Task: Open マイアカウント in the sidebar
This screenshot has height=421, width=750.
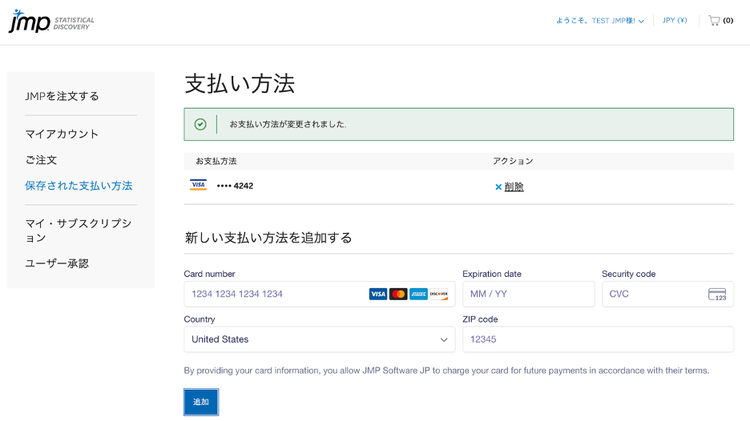Action: click(x=62, y=134)
